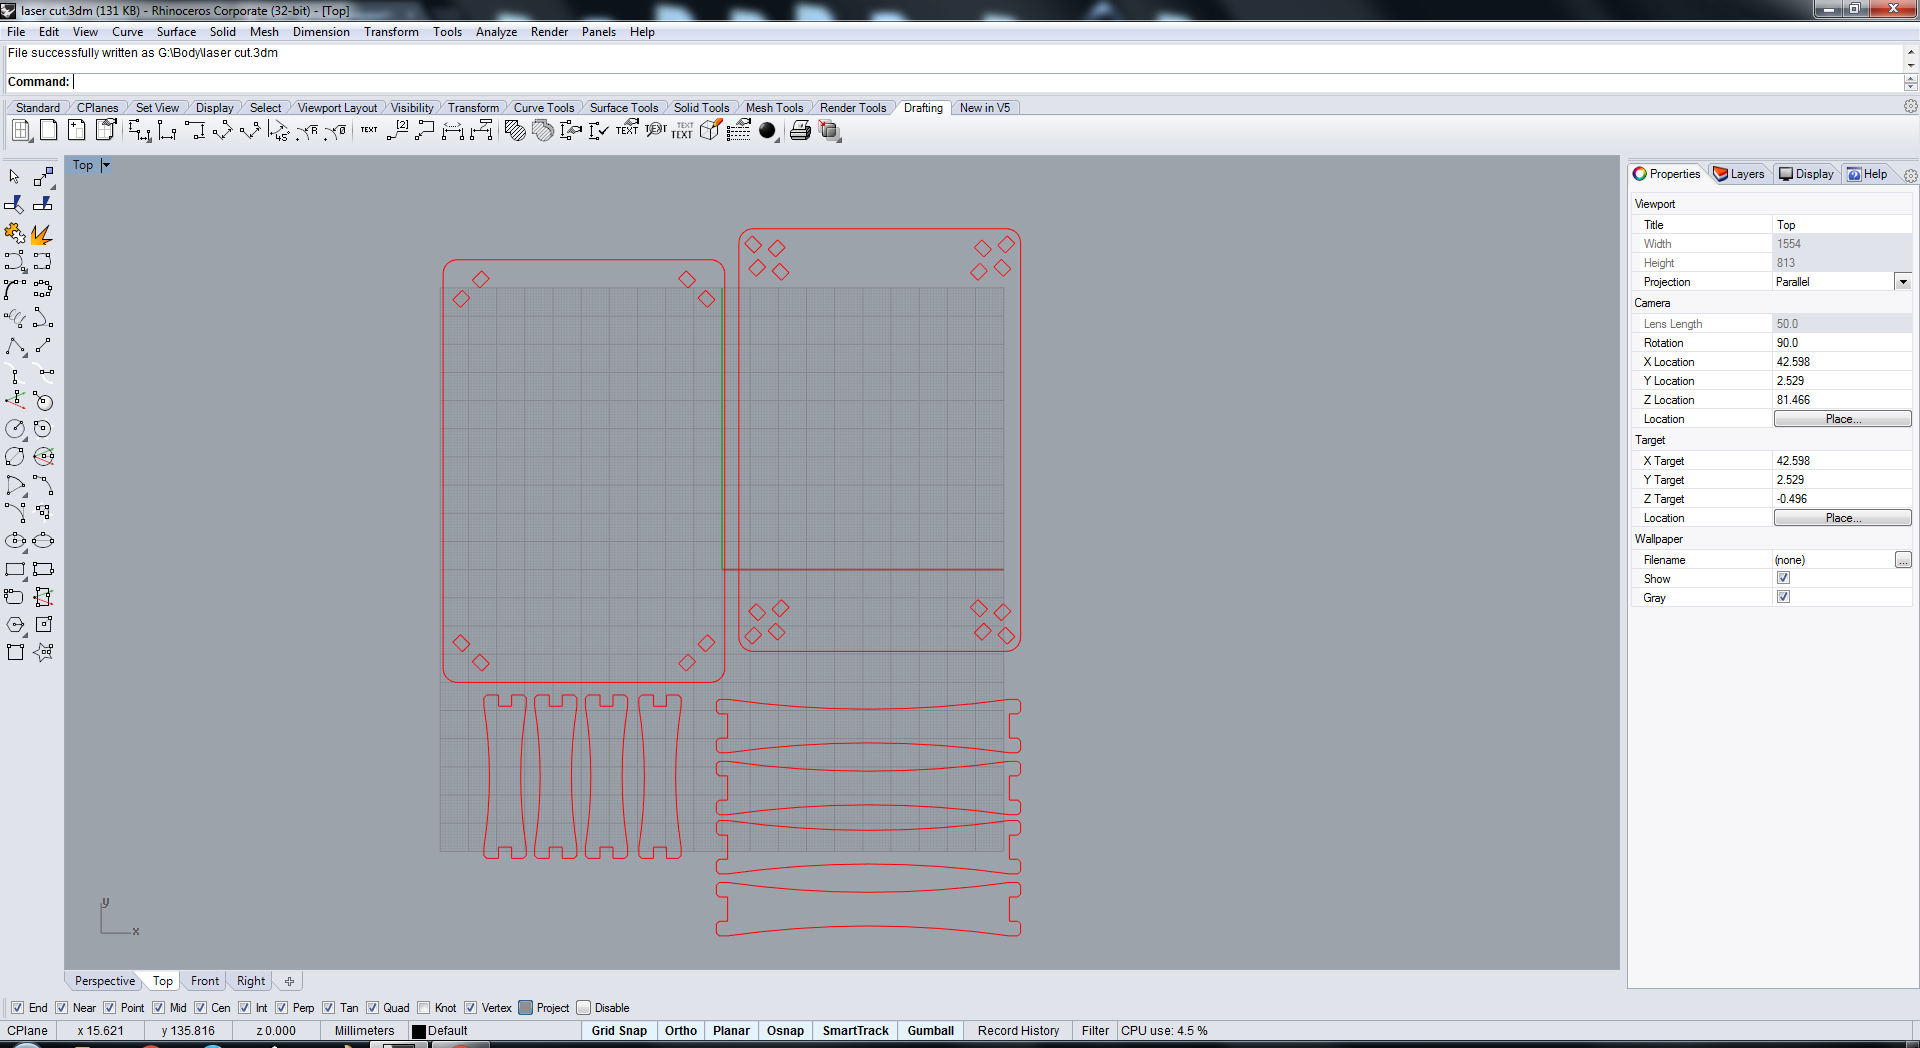1920x1048 pixels.
Task: Switch to the Front viewport tab
Action: [205, 981]
